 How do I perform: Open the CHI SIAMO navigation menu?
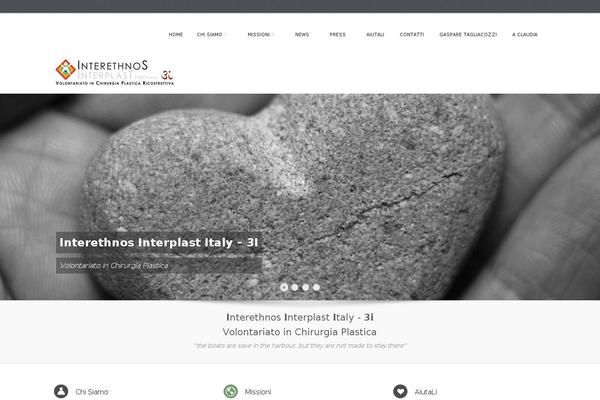pyautogui.click(x=209, y=34)
